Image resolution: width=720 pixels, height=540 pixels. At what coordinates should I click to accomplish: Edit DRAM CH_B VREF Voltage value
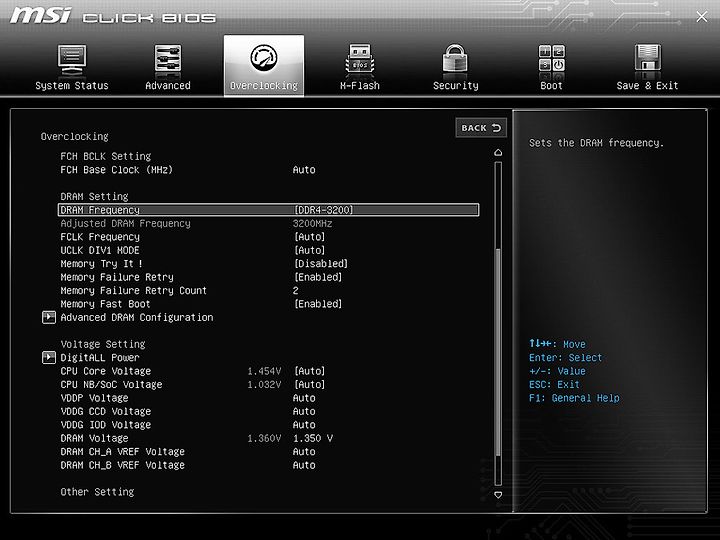[x=304, y=465]
